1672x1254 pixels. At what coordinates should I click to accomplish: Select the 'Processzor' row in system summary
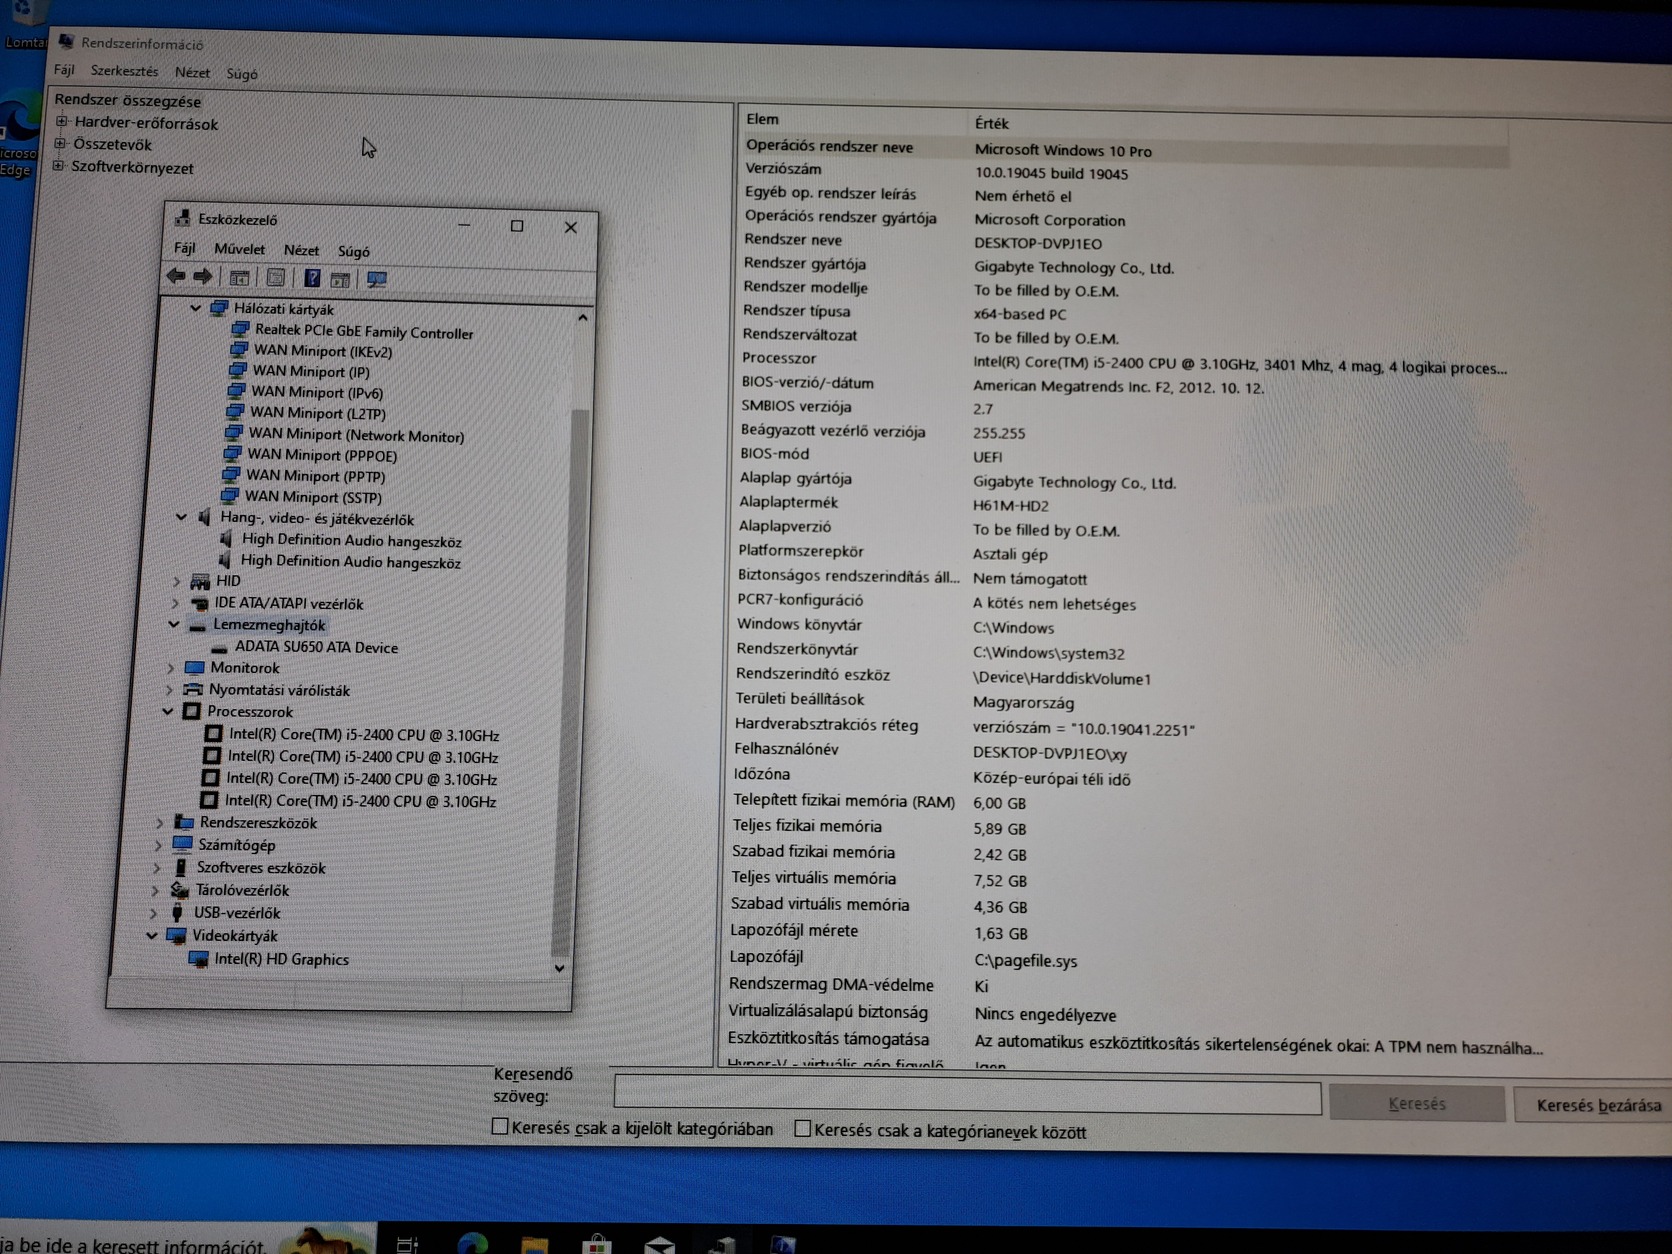pos(1123,362)
